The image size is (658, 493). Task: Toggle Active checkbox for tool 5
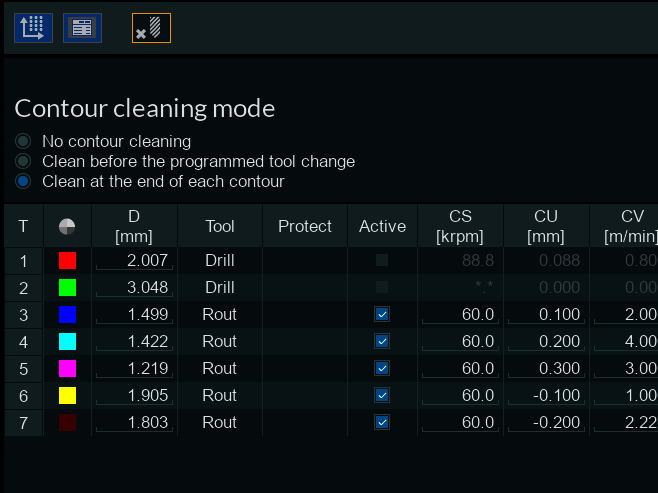click(x=381, y=368)
